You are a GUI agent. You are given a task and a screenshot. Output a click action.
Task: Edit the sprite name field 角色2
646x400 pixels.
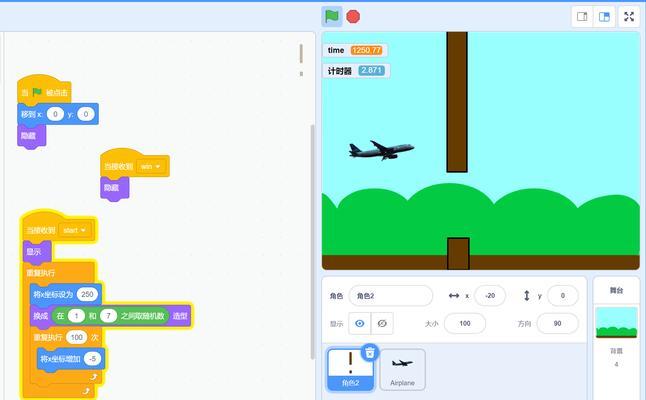[391, 296]
